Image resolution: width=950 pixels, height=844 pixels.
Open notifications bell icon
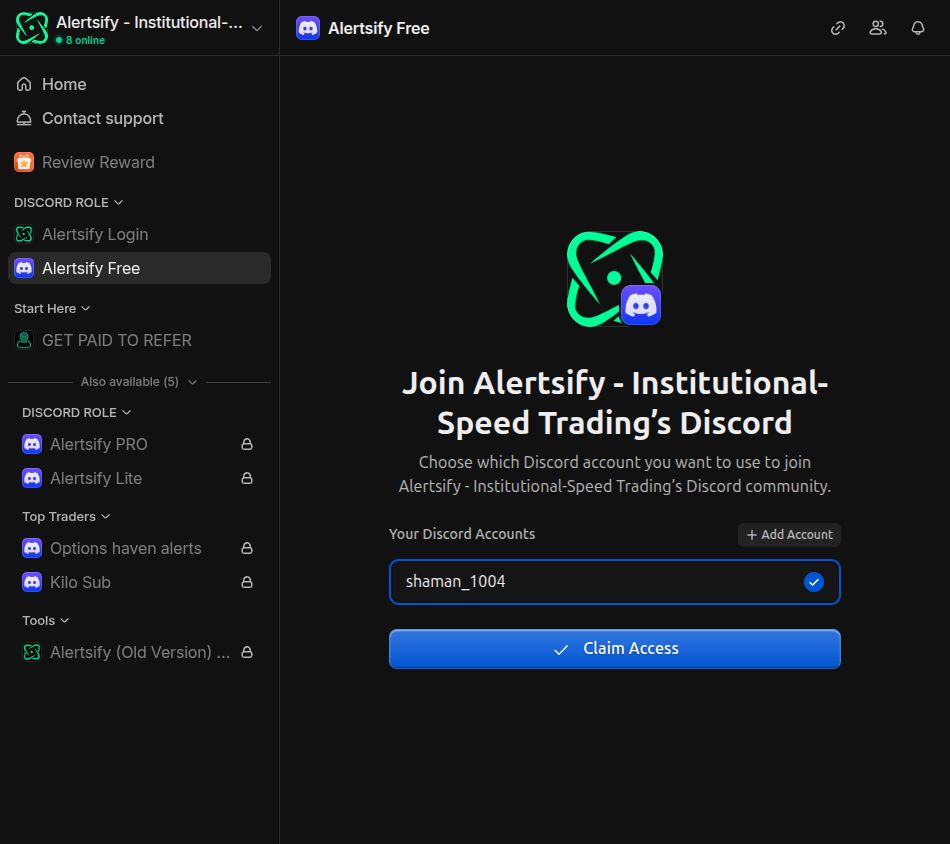click(x=918, y=28)
